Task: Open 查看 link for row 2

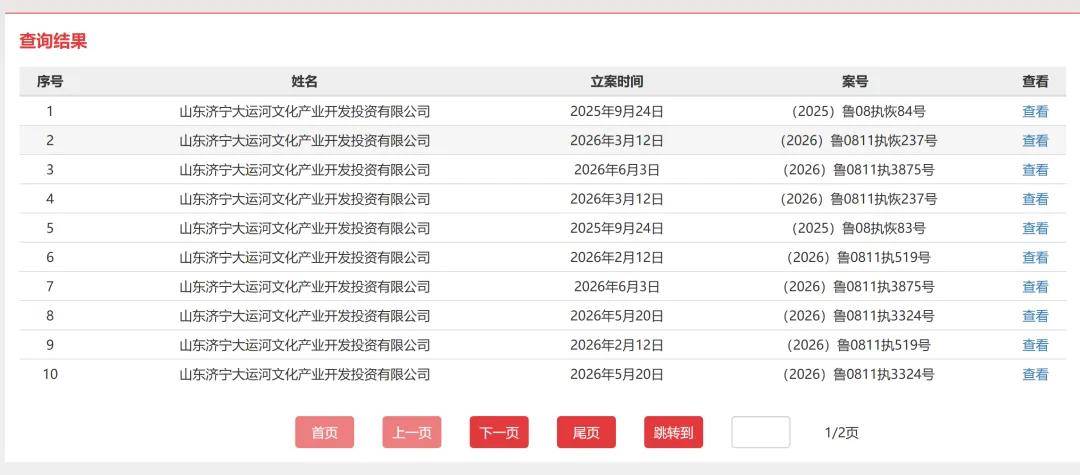Action: pos(1035,140)
